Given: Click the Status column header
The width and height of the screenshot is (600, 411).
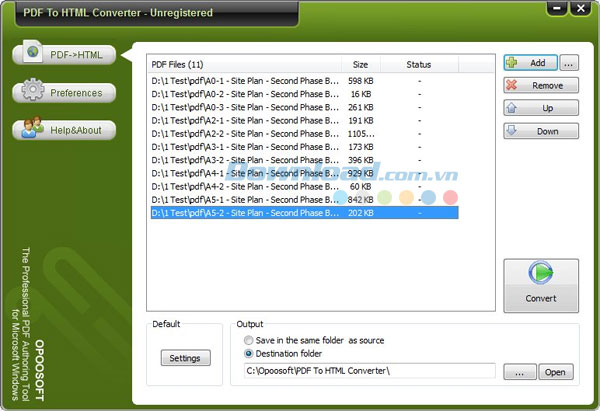Looking at the screenshot, I should [x=419, y=64].
